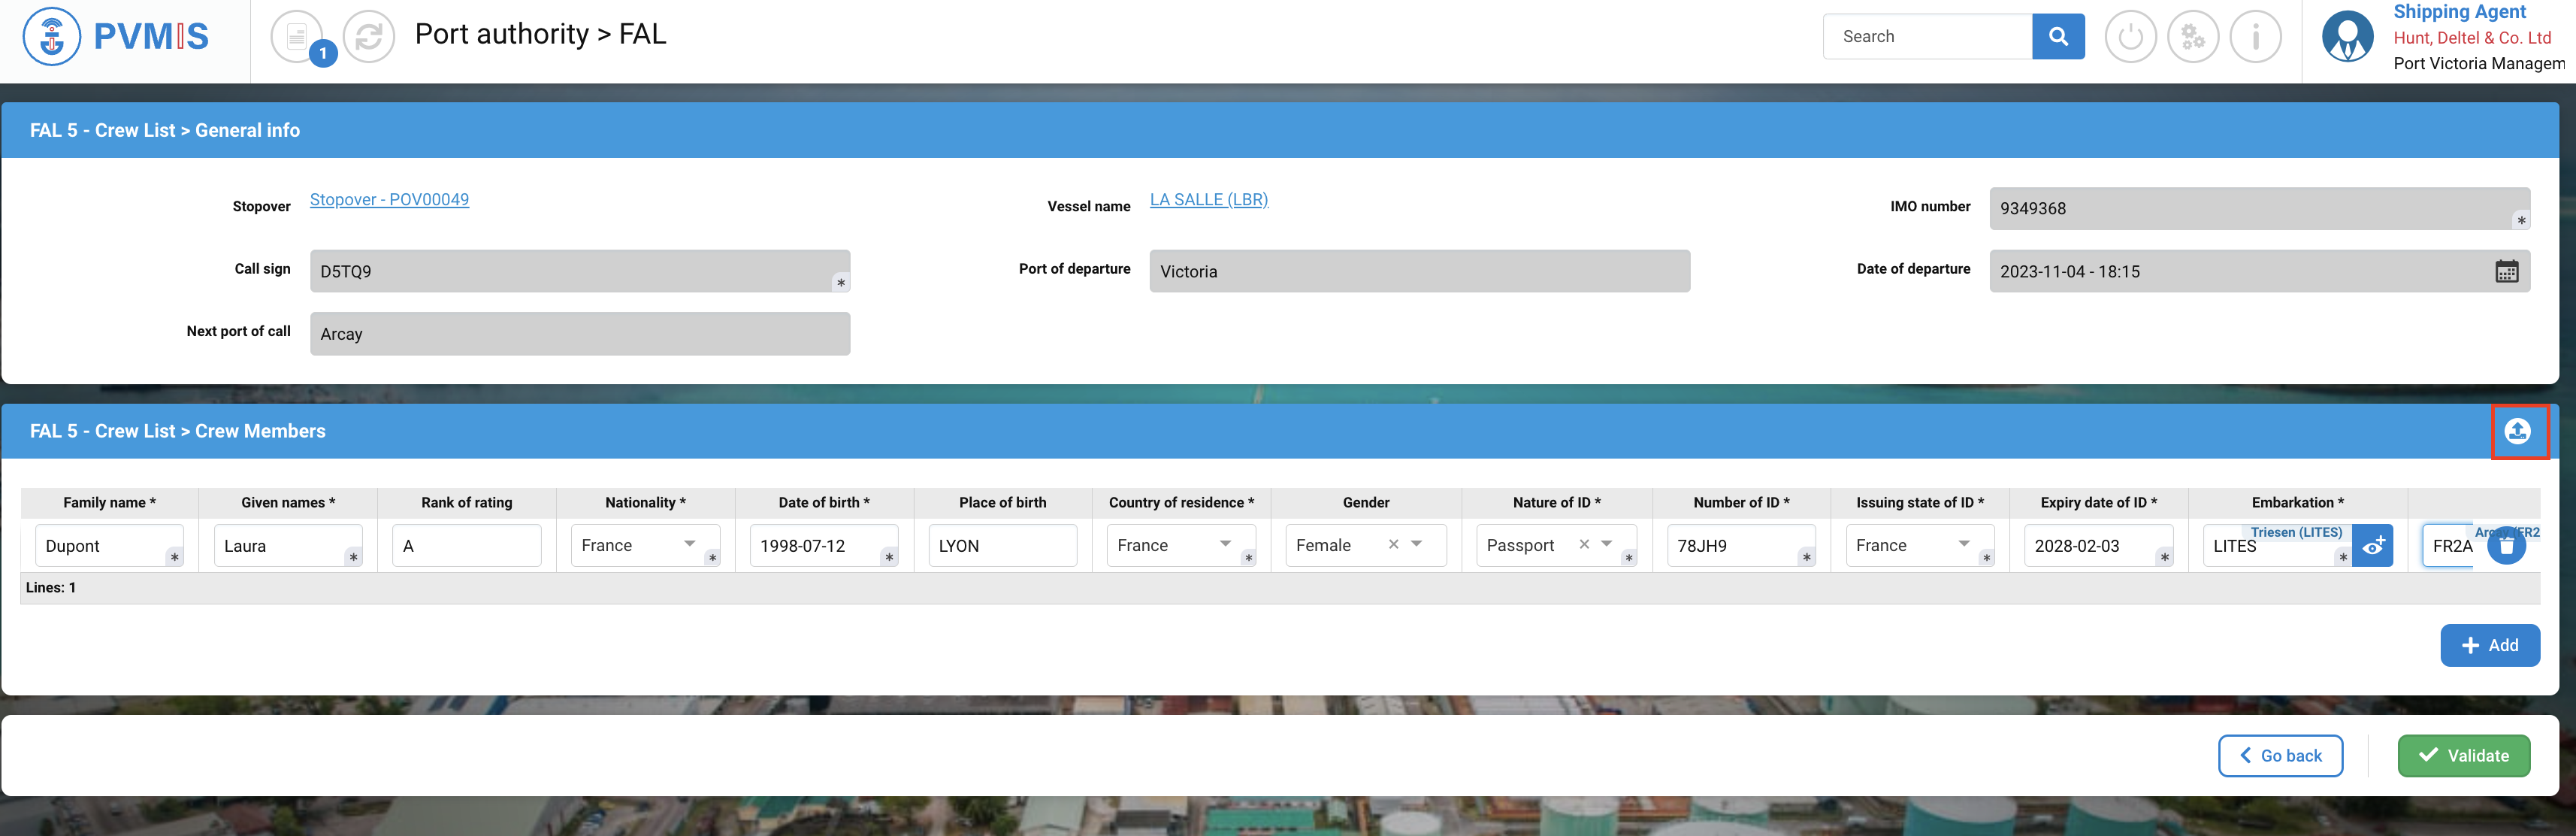Click the eye-plus icon beside Embarkation field
The width and height of the screenshot is (2576, 836).
coord(2372,546)
